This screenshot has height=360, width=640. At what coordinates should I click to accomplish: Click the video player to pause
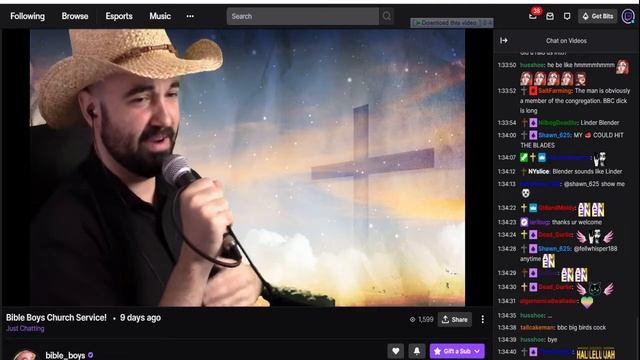pos(247,167)
